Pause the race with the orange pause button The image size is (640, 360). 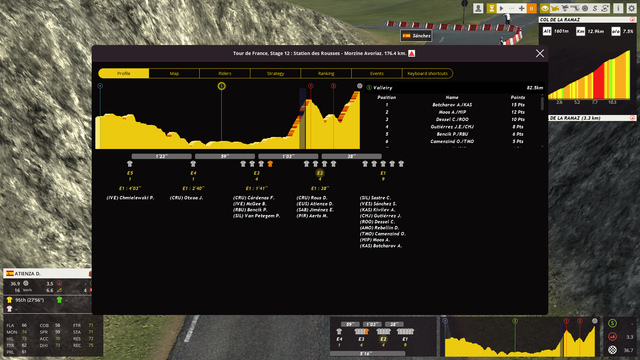click(531, 8)
